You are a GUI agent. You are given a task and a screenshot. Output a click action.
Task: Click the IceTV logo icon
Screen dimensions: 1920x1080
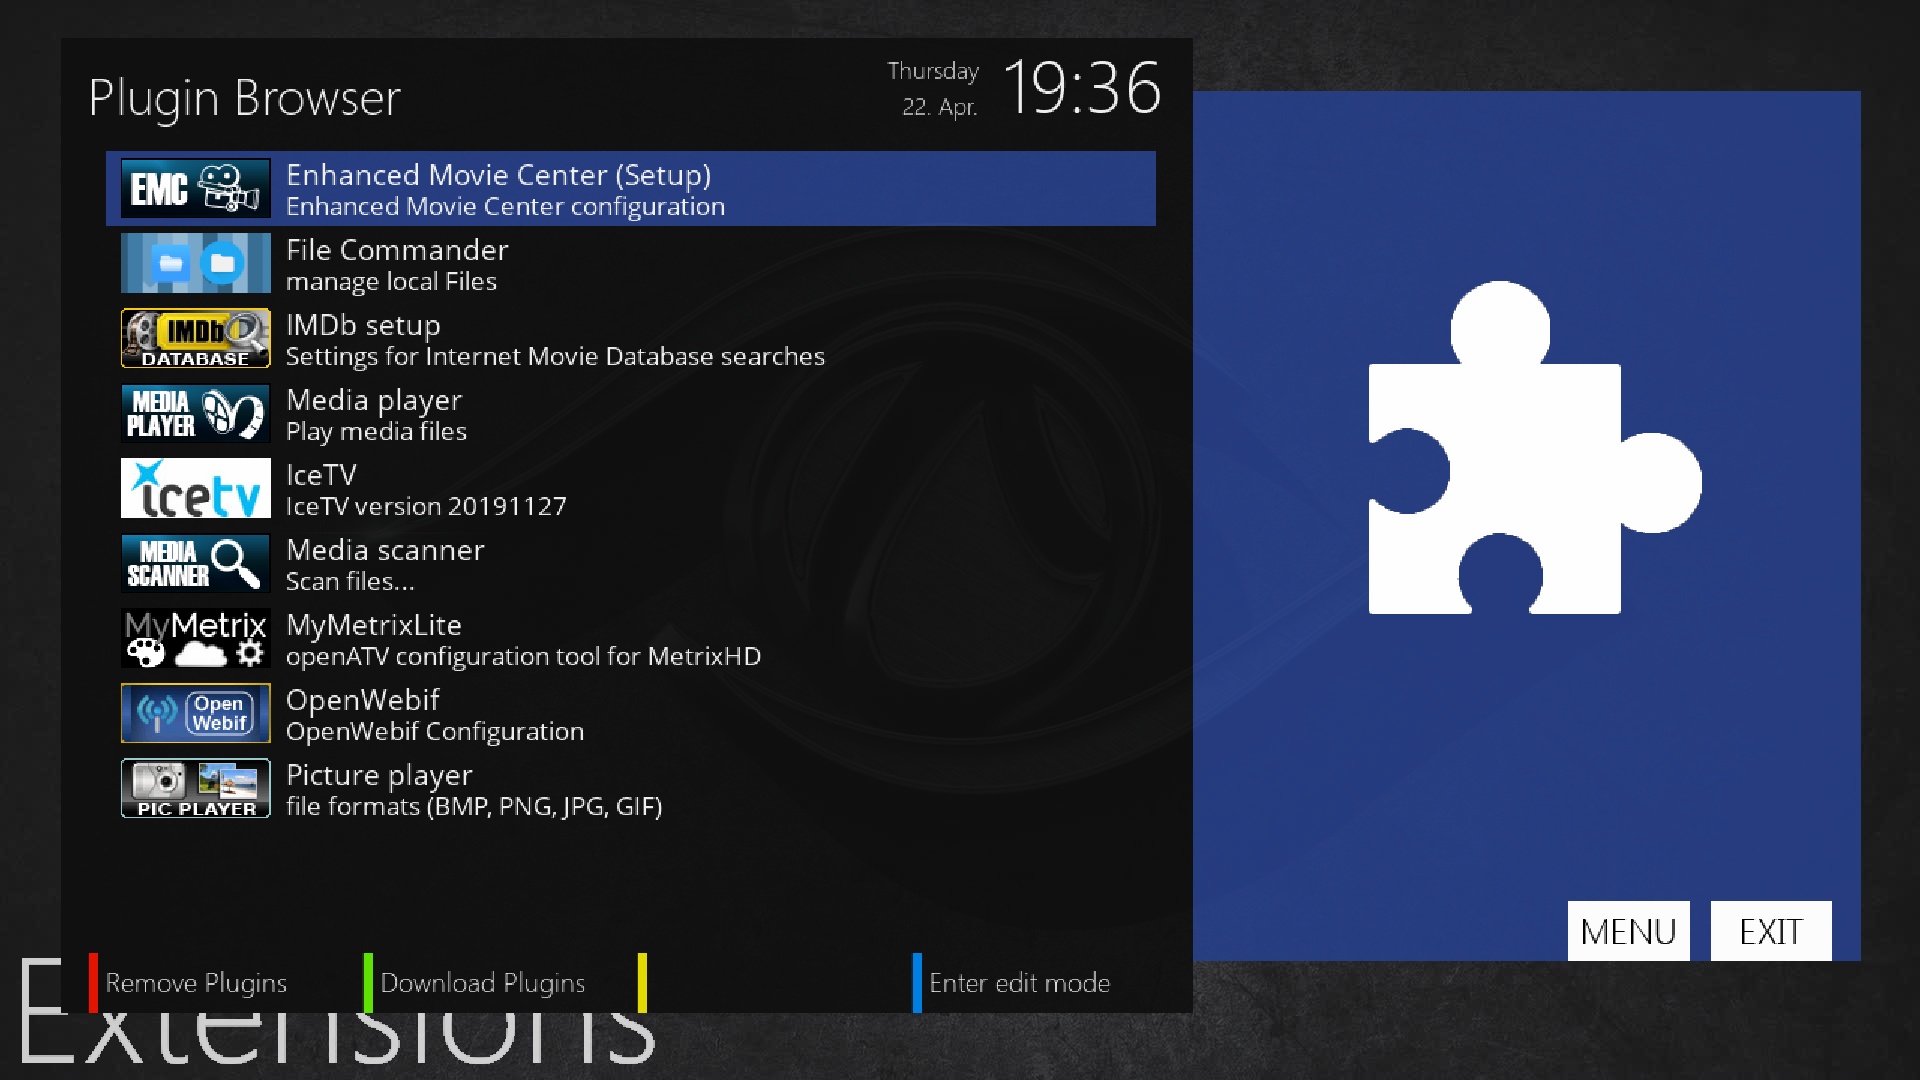click(x=195, y=488)
